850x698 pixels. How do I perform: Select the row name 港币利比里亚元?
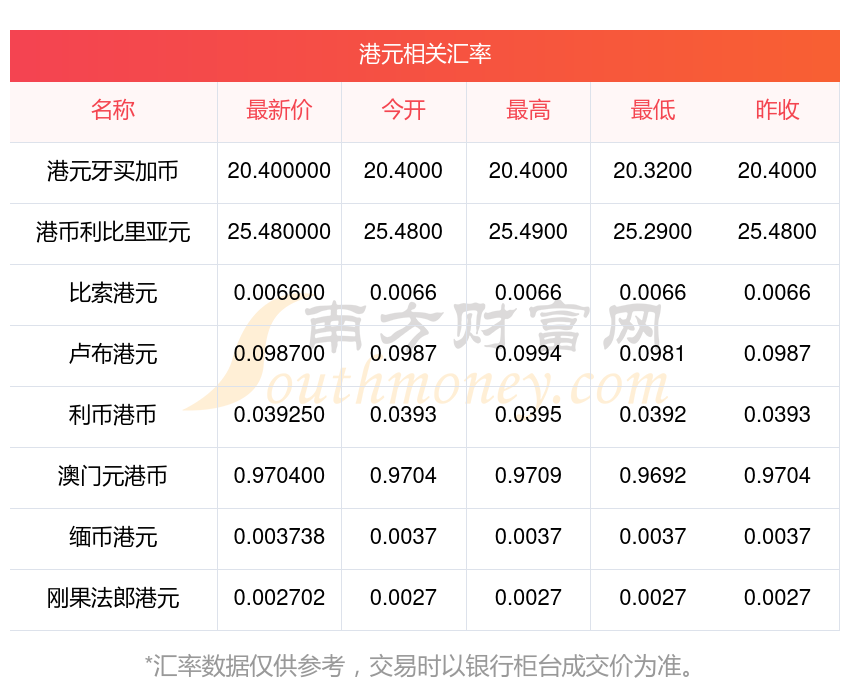(x=113, y=232)
